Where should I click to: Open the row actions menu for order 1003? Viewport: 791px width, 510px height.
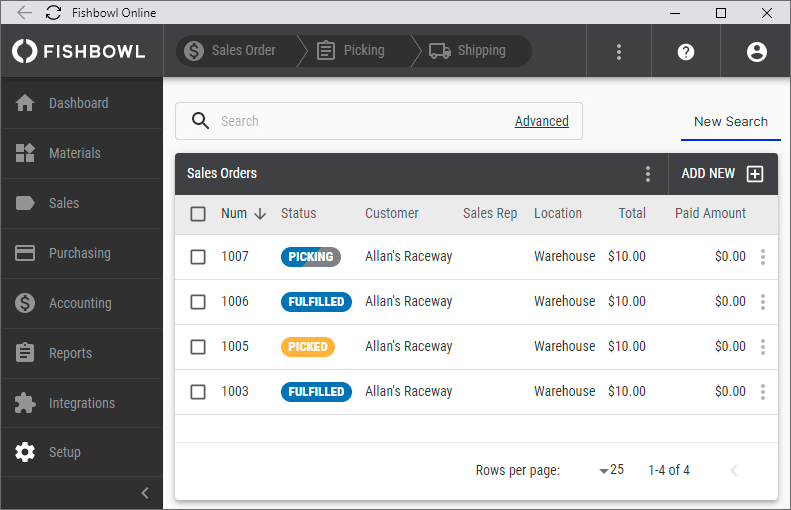[x=763, y=391]
